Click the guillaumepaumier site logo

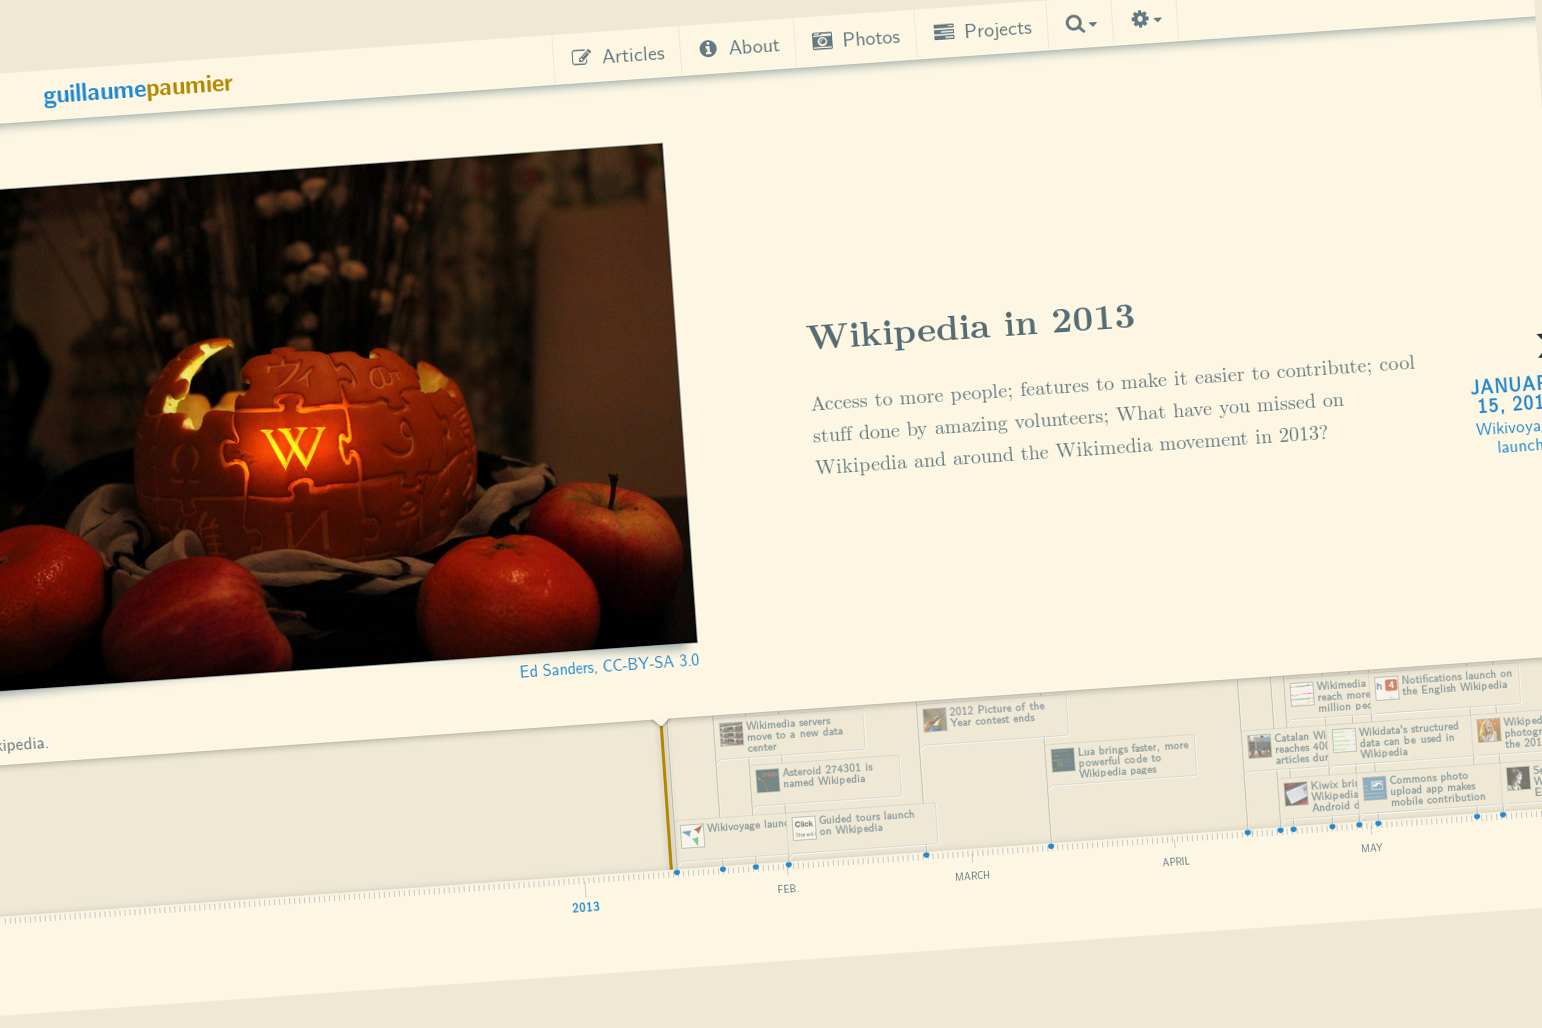click(138, 89)
